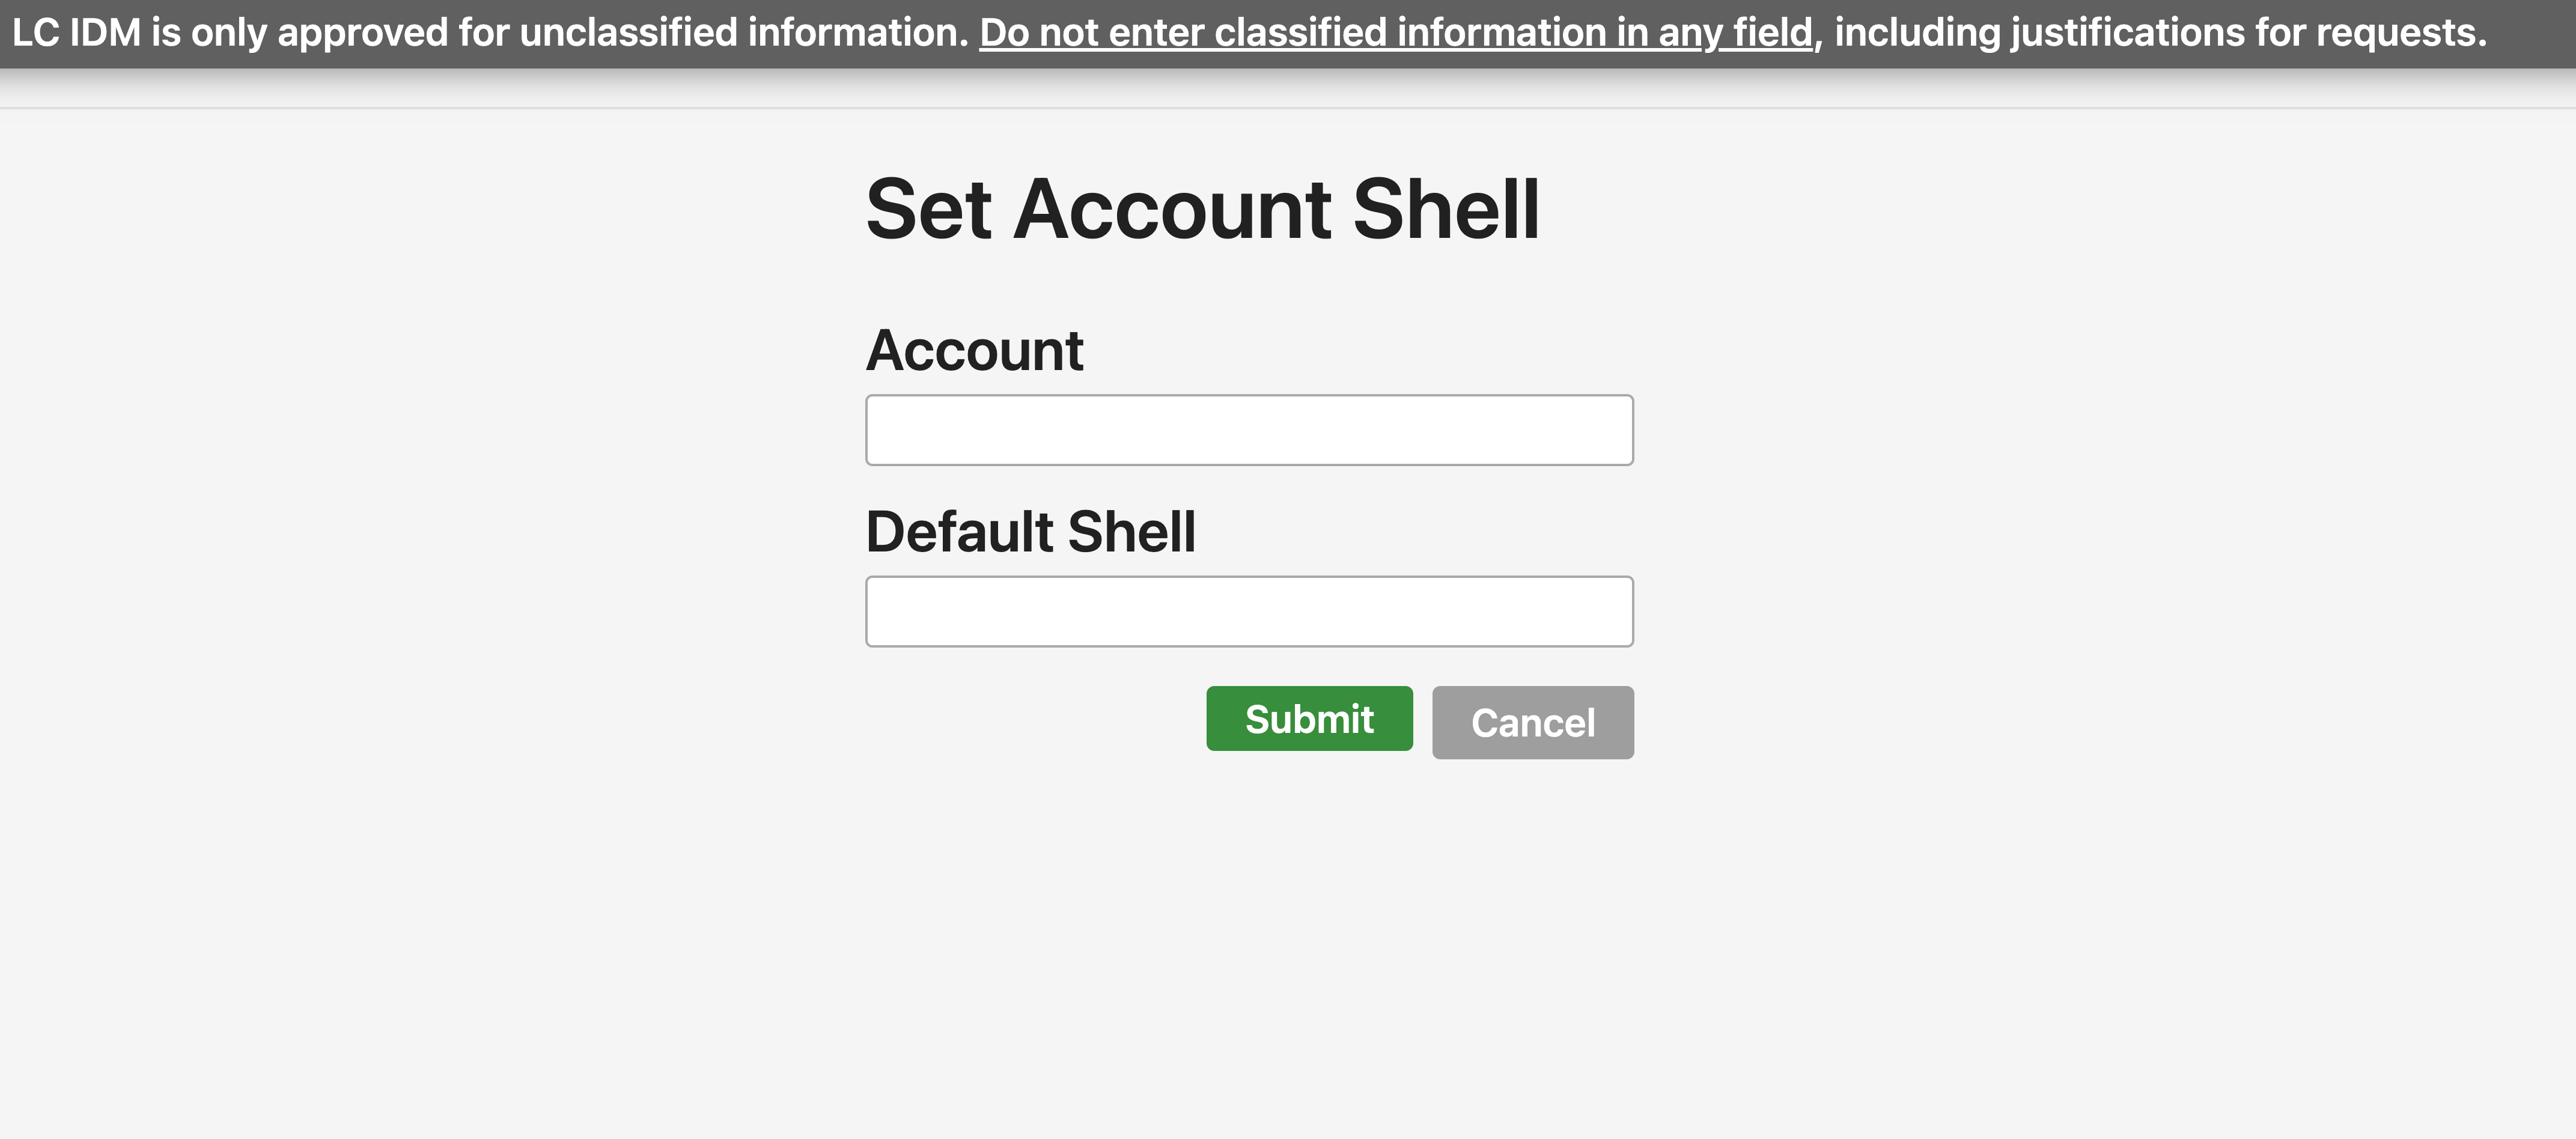Click the word 'classified' in the underlined warning
This screenshot has width=2576, height=1139.
[1300, 33]
